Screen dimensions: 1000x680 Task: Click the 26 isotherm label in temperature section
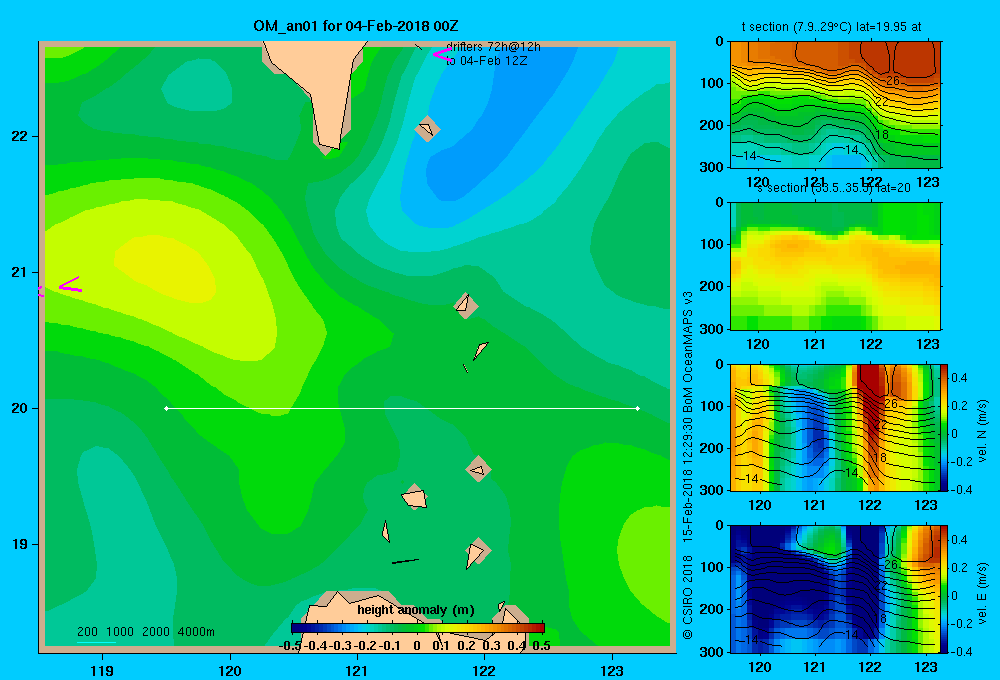tap(892, 81)
